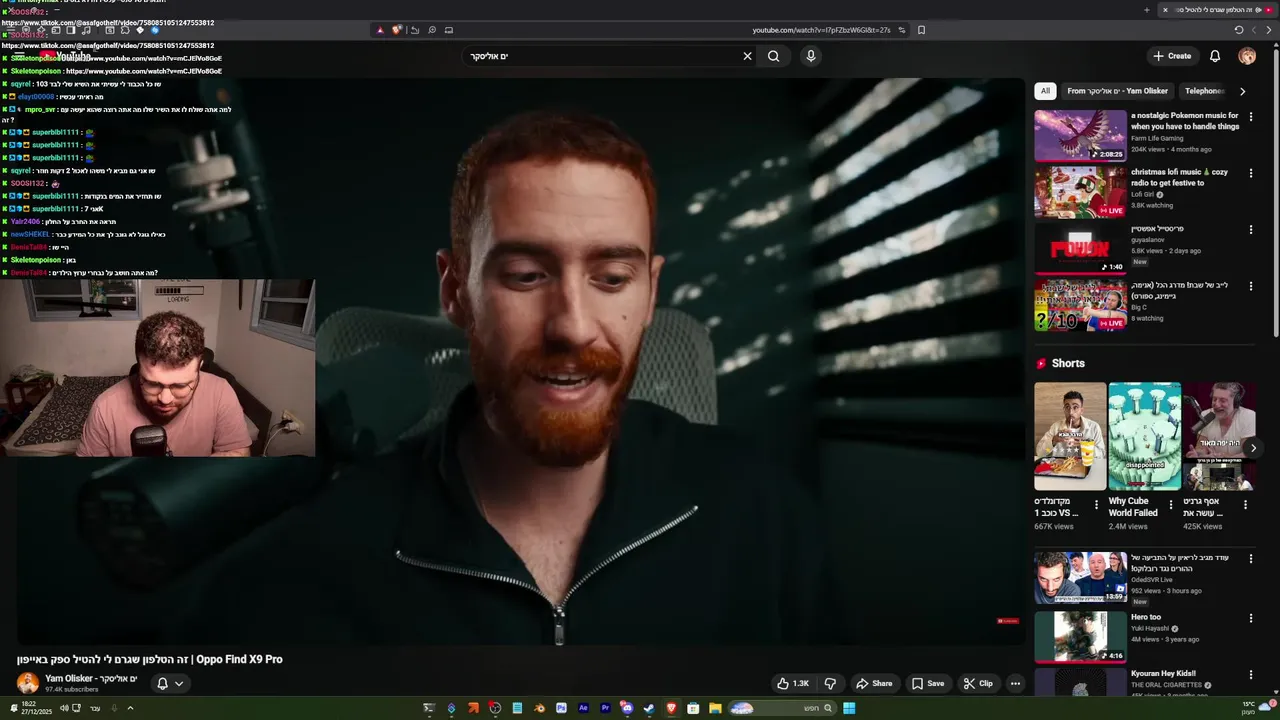Open YouTube notifications bell
1280x720 pixels.
[x=1215, y=56]
